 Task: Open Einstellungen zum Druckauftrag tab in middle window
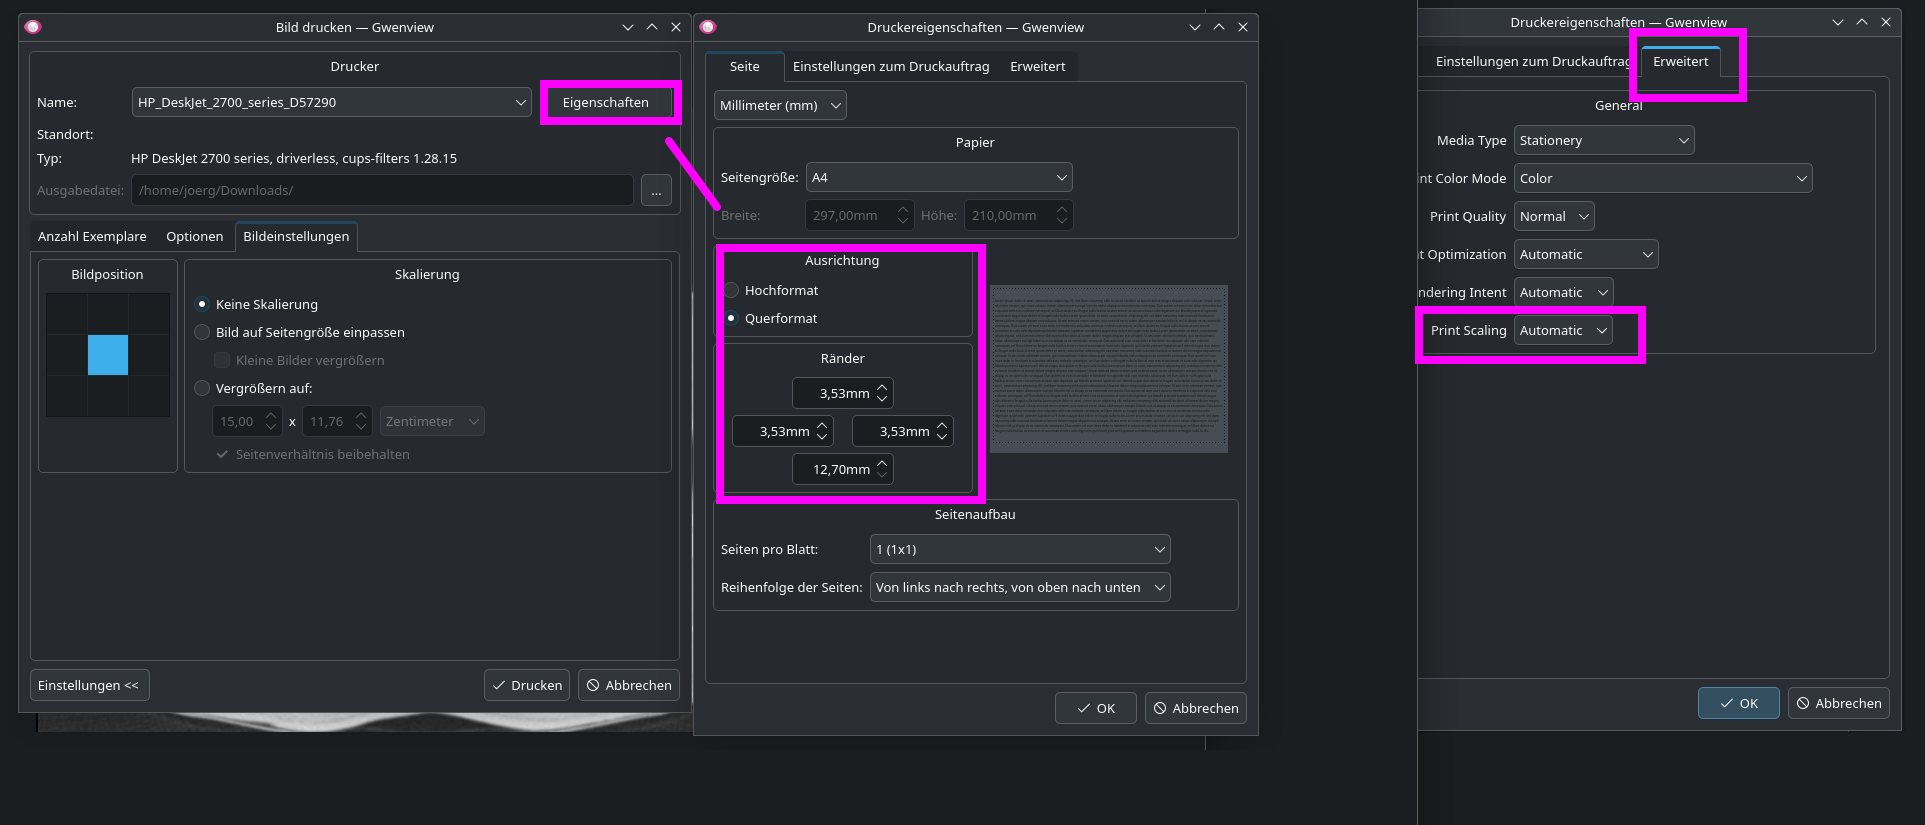[x=891, y=66]
